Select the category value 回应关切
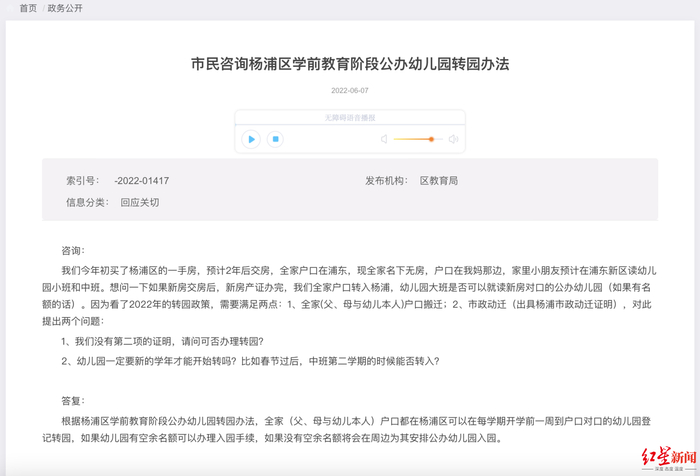The width and height of the screenshot is (700, 476). [140, 202]
